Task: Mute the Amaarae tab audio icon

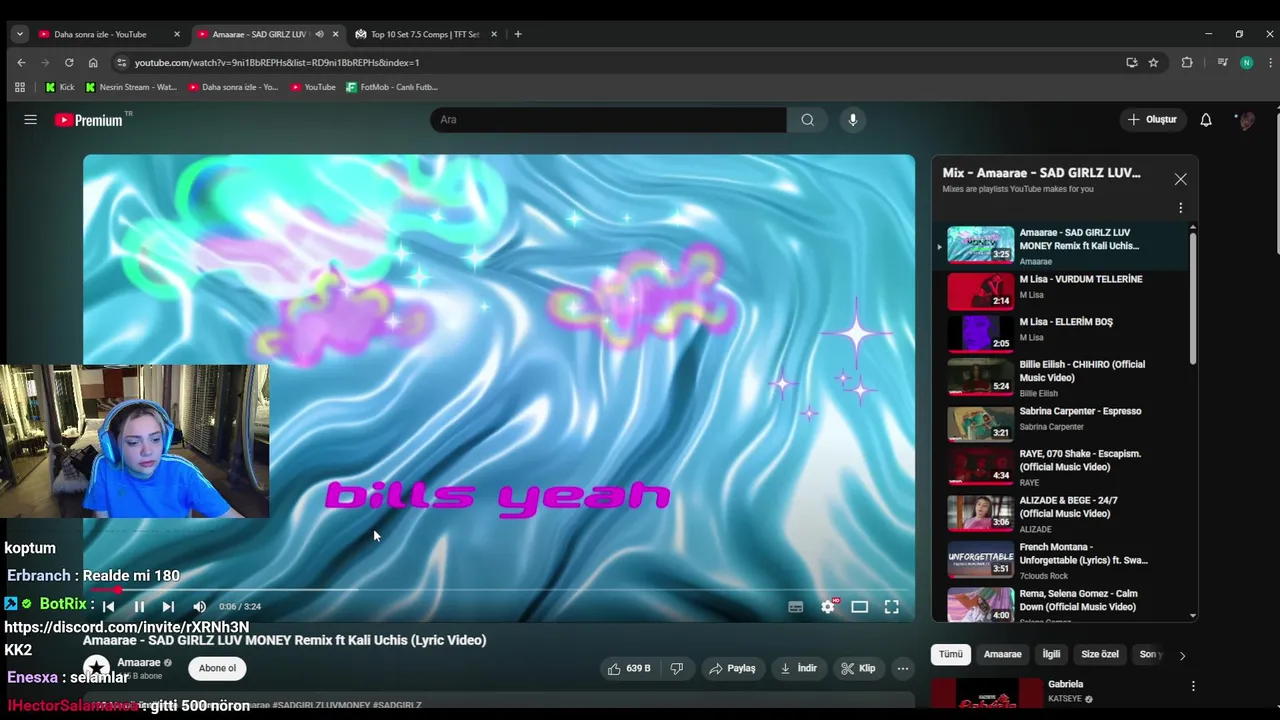Action: click(319, 34)
